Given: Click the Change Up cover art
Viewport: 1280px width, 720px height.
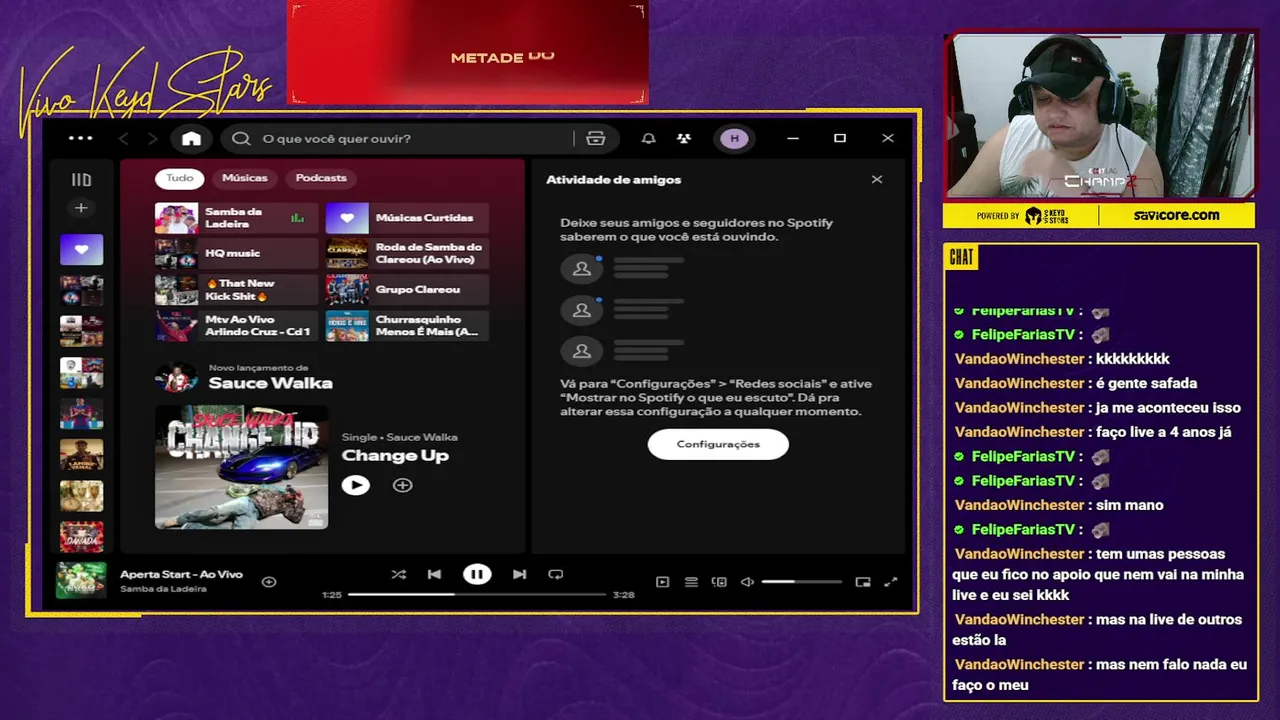Looking at the screenshot, I should 241,467.
